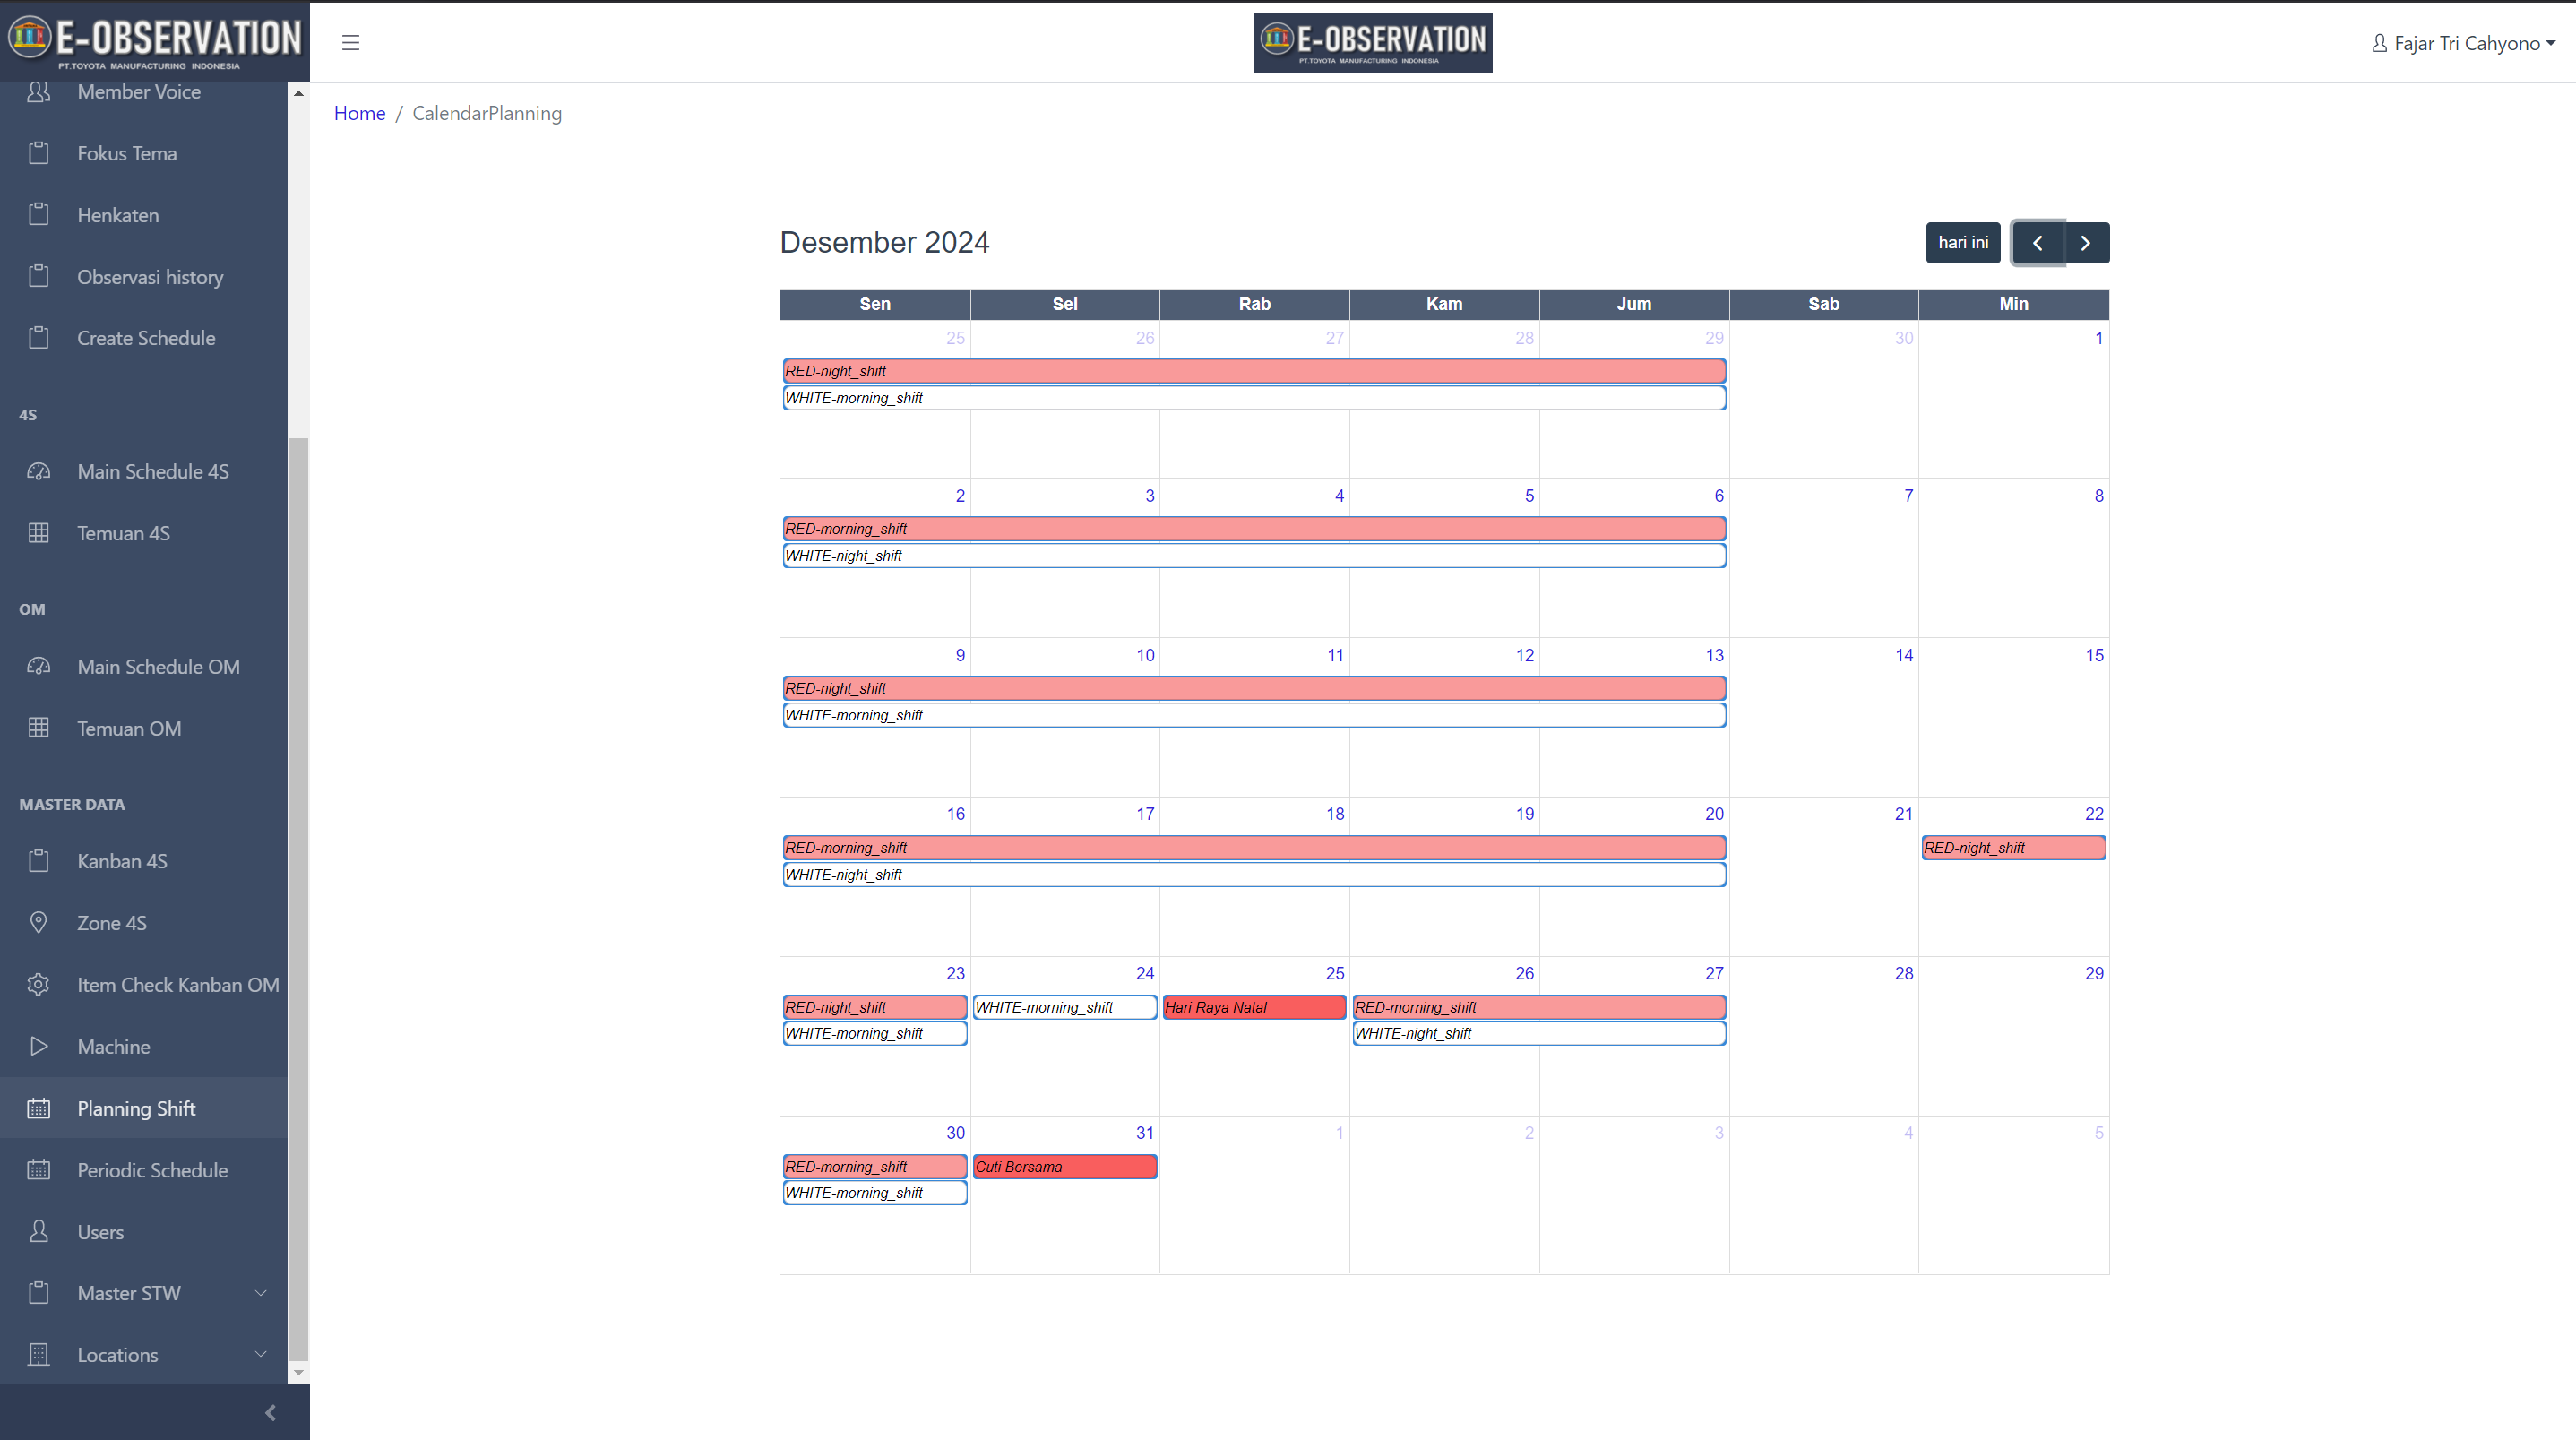The width and height of the screenshot is (2576, 1440).
Task: Open RED-morning_shift event in week of 16
Action: pyautogui.click(x=1254, y=848)
